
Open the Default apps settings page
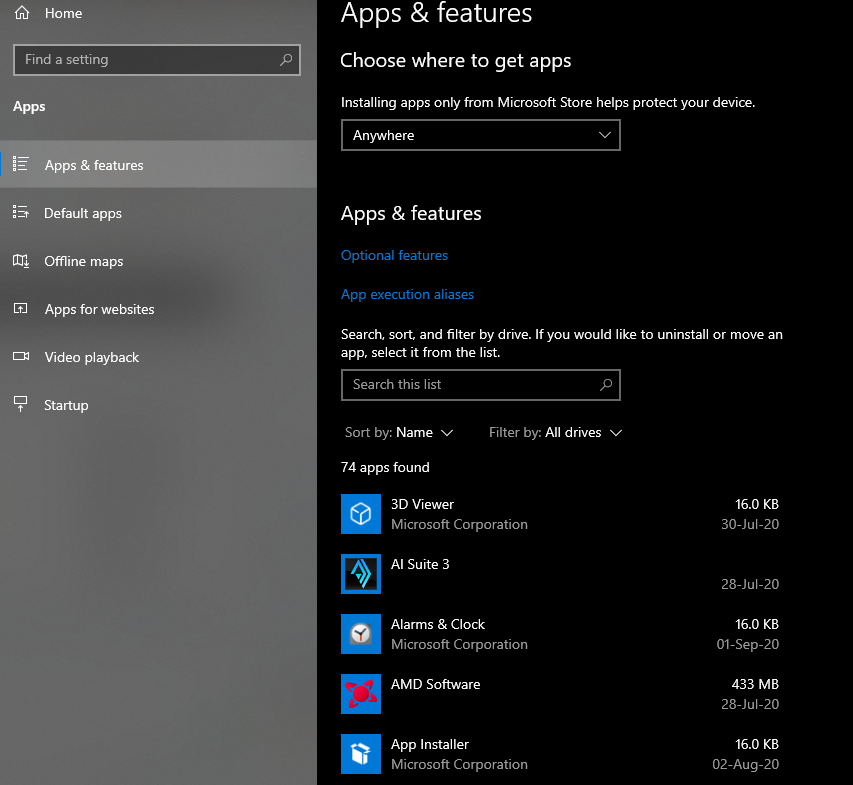83,213
